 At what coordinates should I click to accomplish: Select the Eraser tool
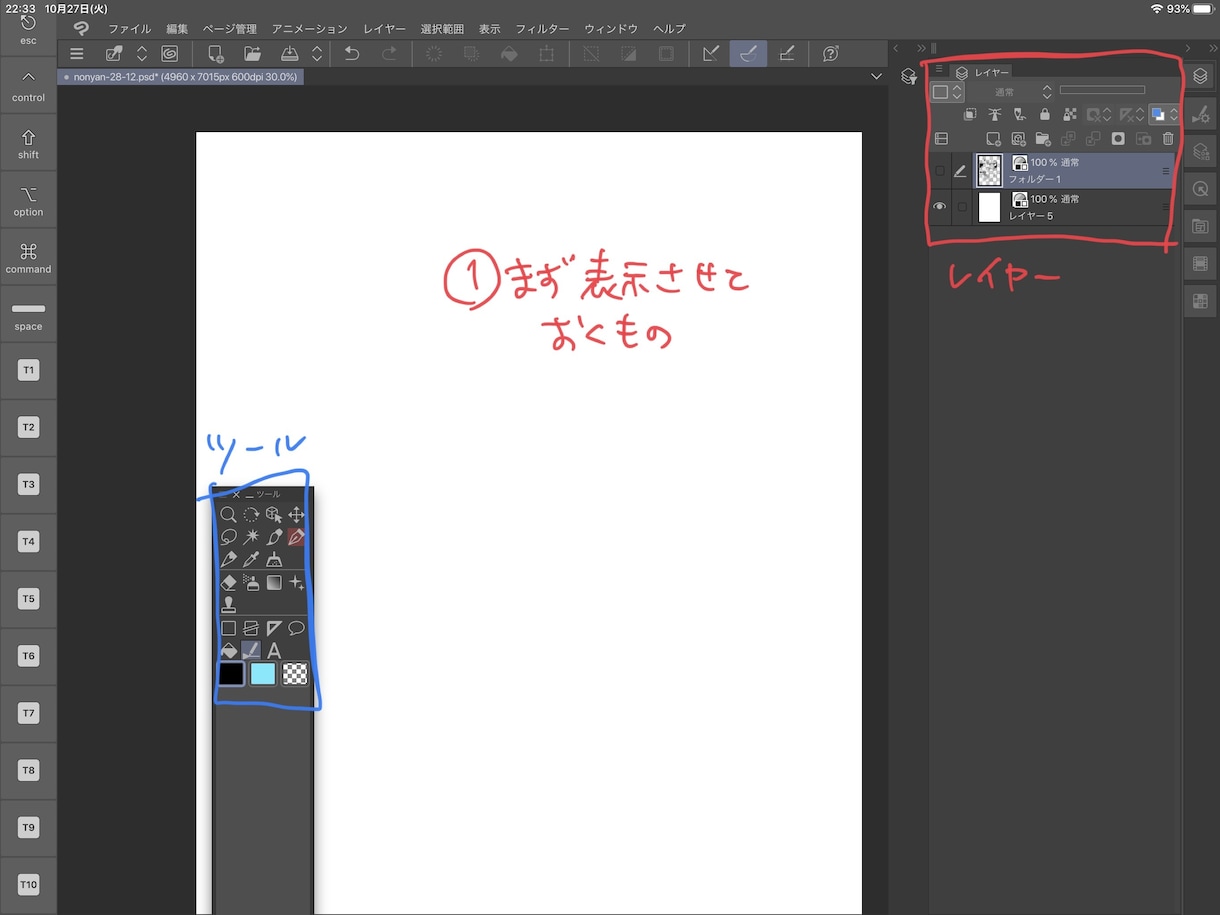pyautogui.click(x=229, y=582)
